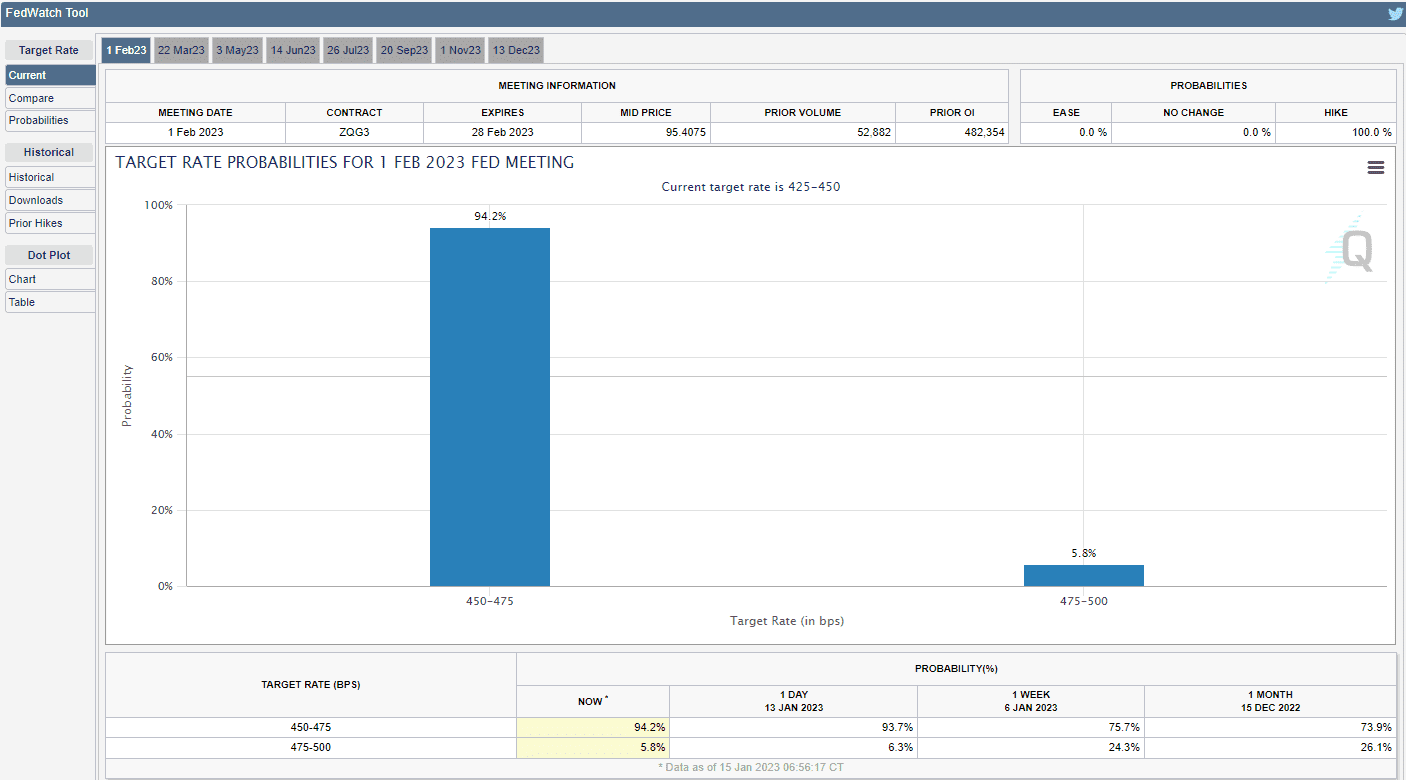
Task: Switch to the 13 Dec23 tab
Action: (516, 50)
